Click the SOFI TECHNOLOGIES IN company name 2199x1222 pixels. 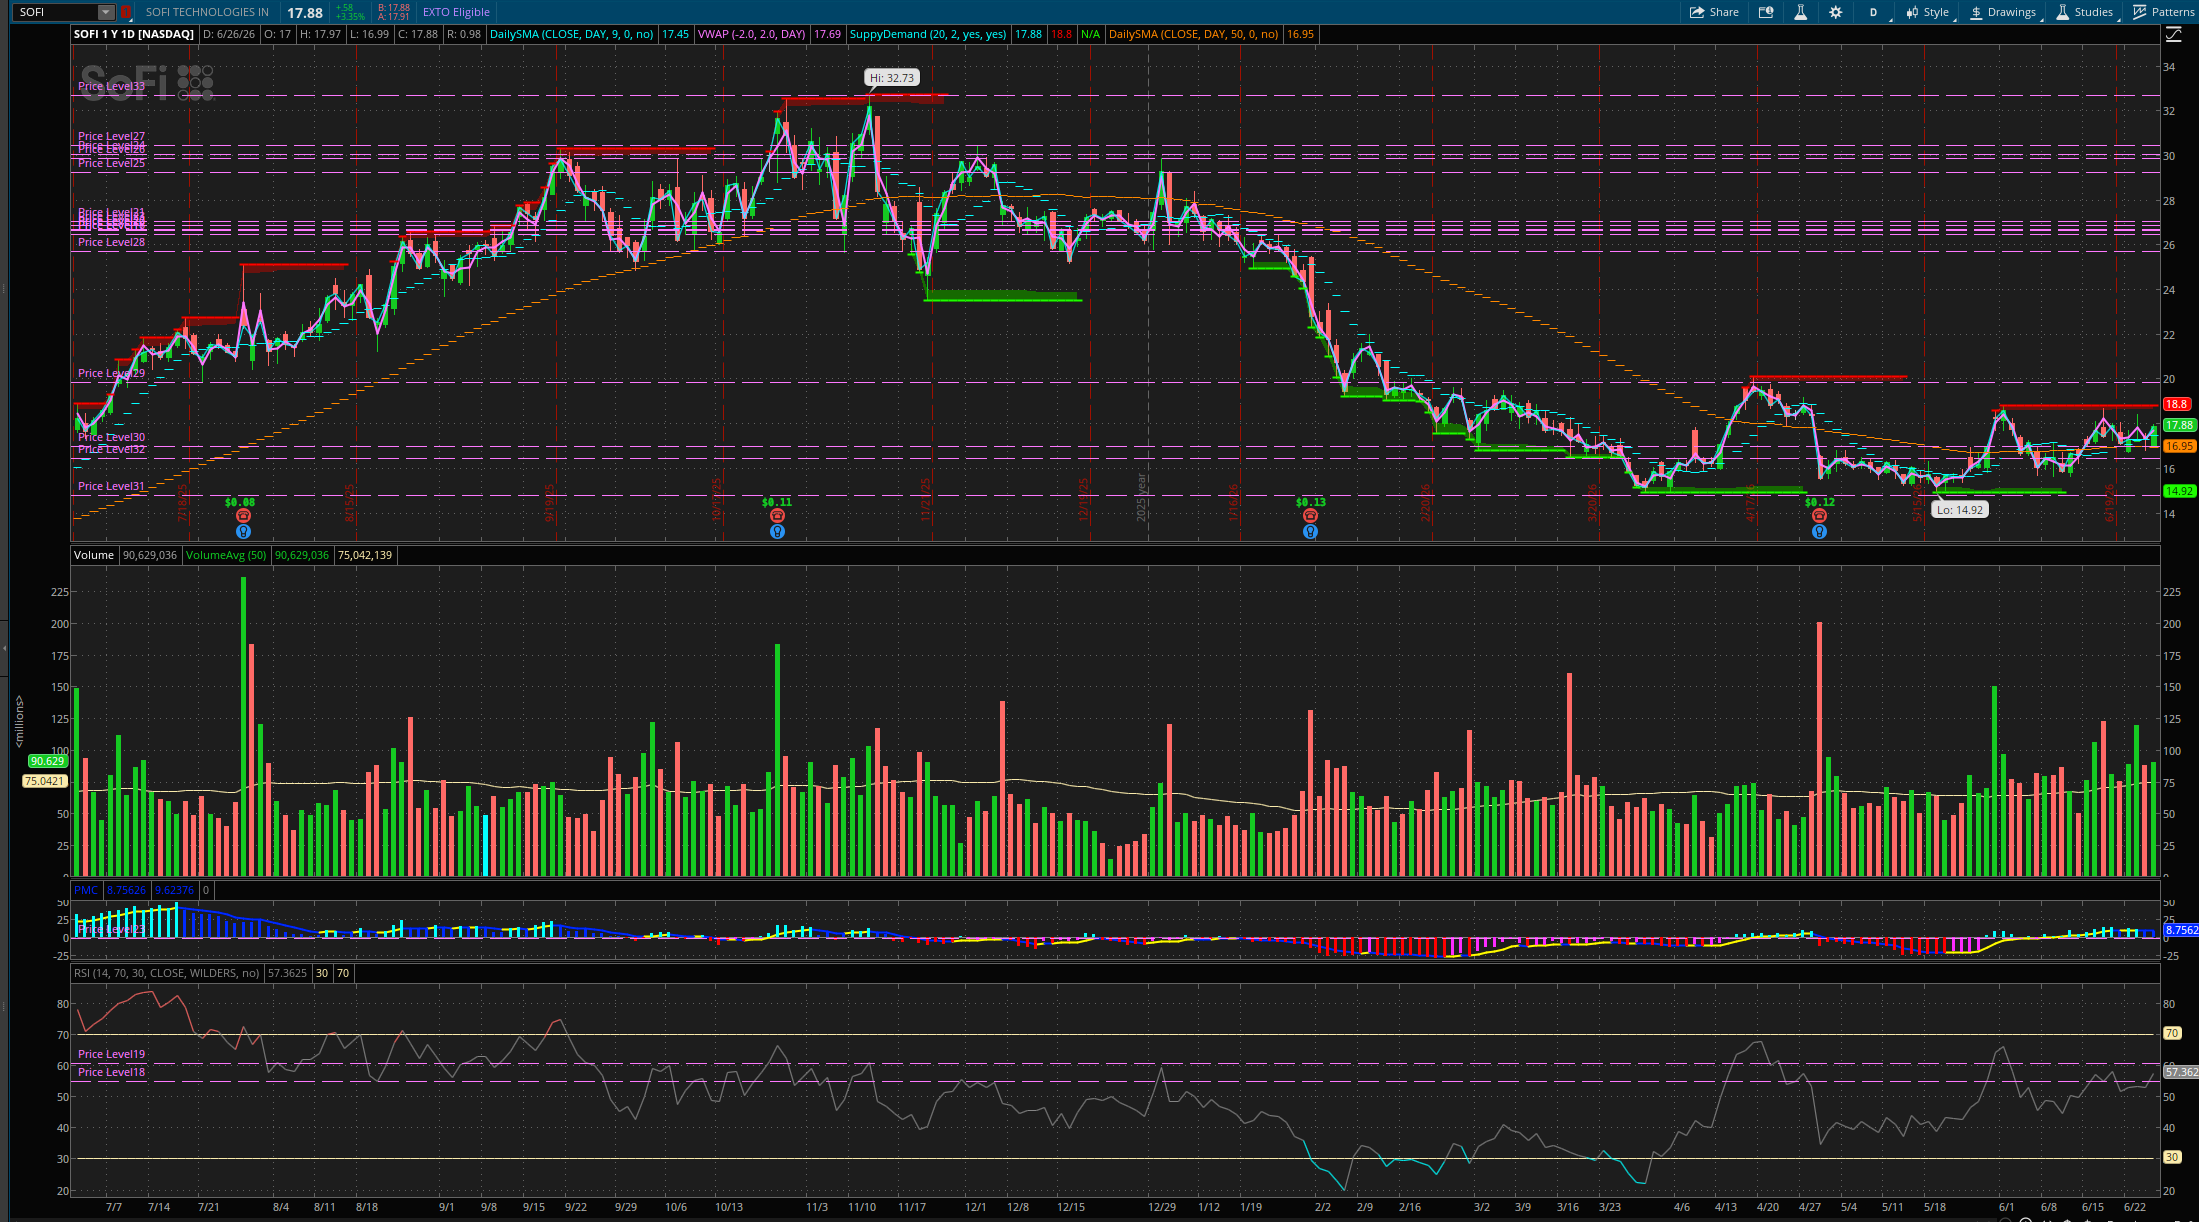[x=207, y=12]
